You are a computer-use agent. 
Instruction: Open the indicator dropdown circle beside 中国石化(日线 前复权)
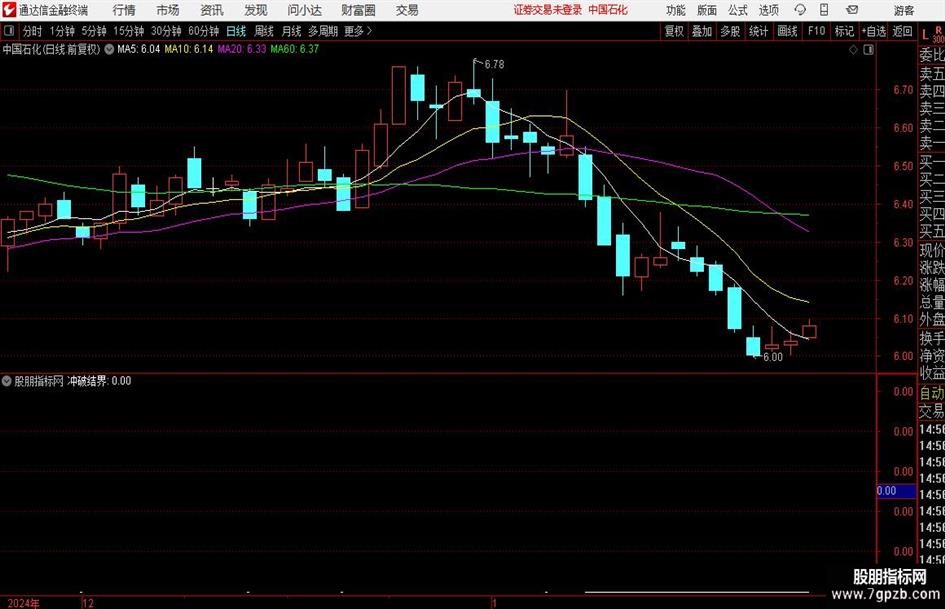(x=109, y=49)
